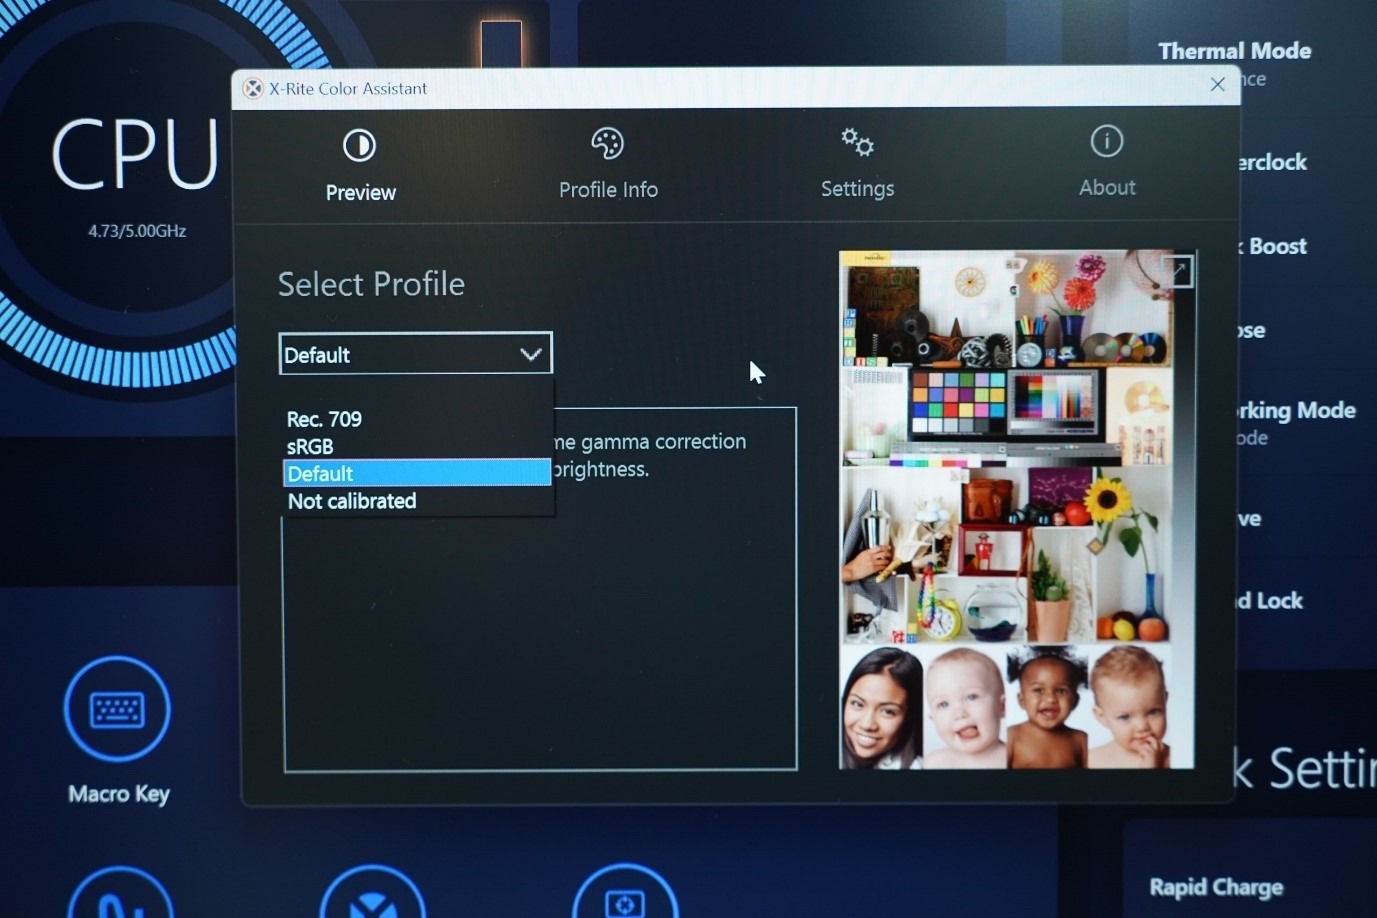Click the info-circle About icon
Viewport: 1377px width, 918px height.
(1106, 141)
